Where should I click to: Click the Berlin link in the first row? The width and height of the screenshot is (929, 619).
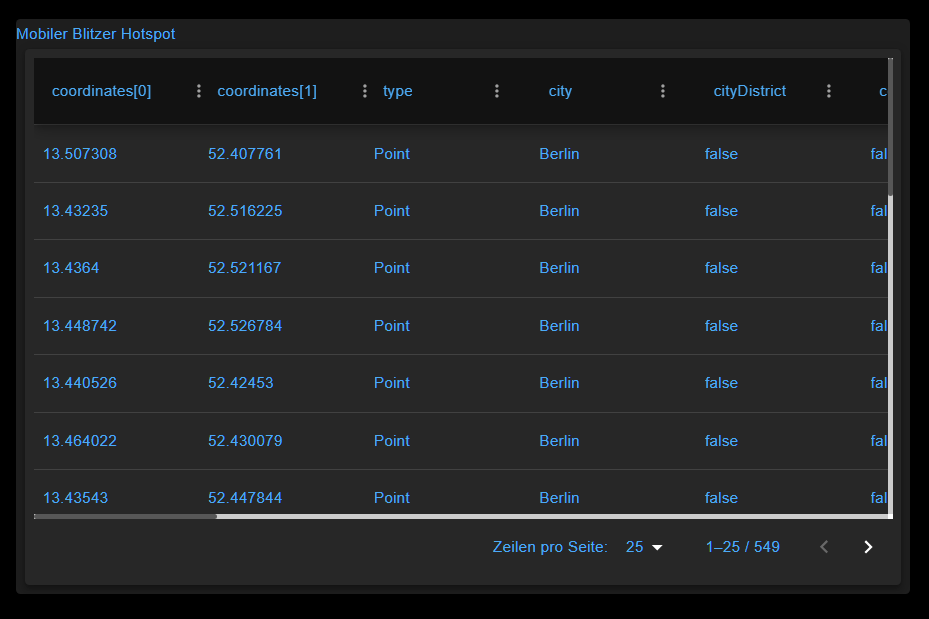point(559,154)
